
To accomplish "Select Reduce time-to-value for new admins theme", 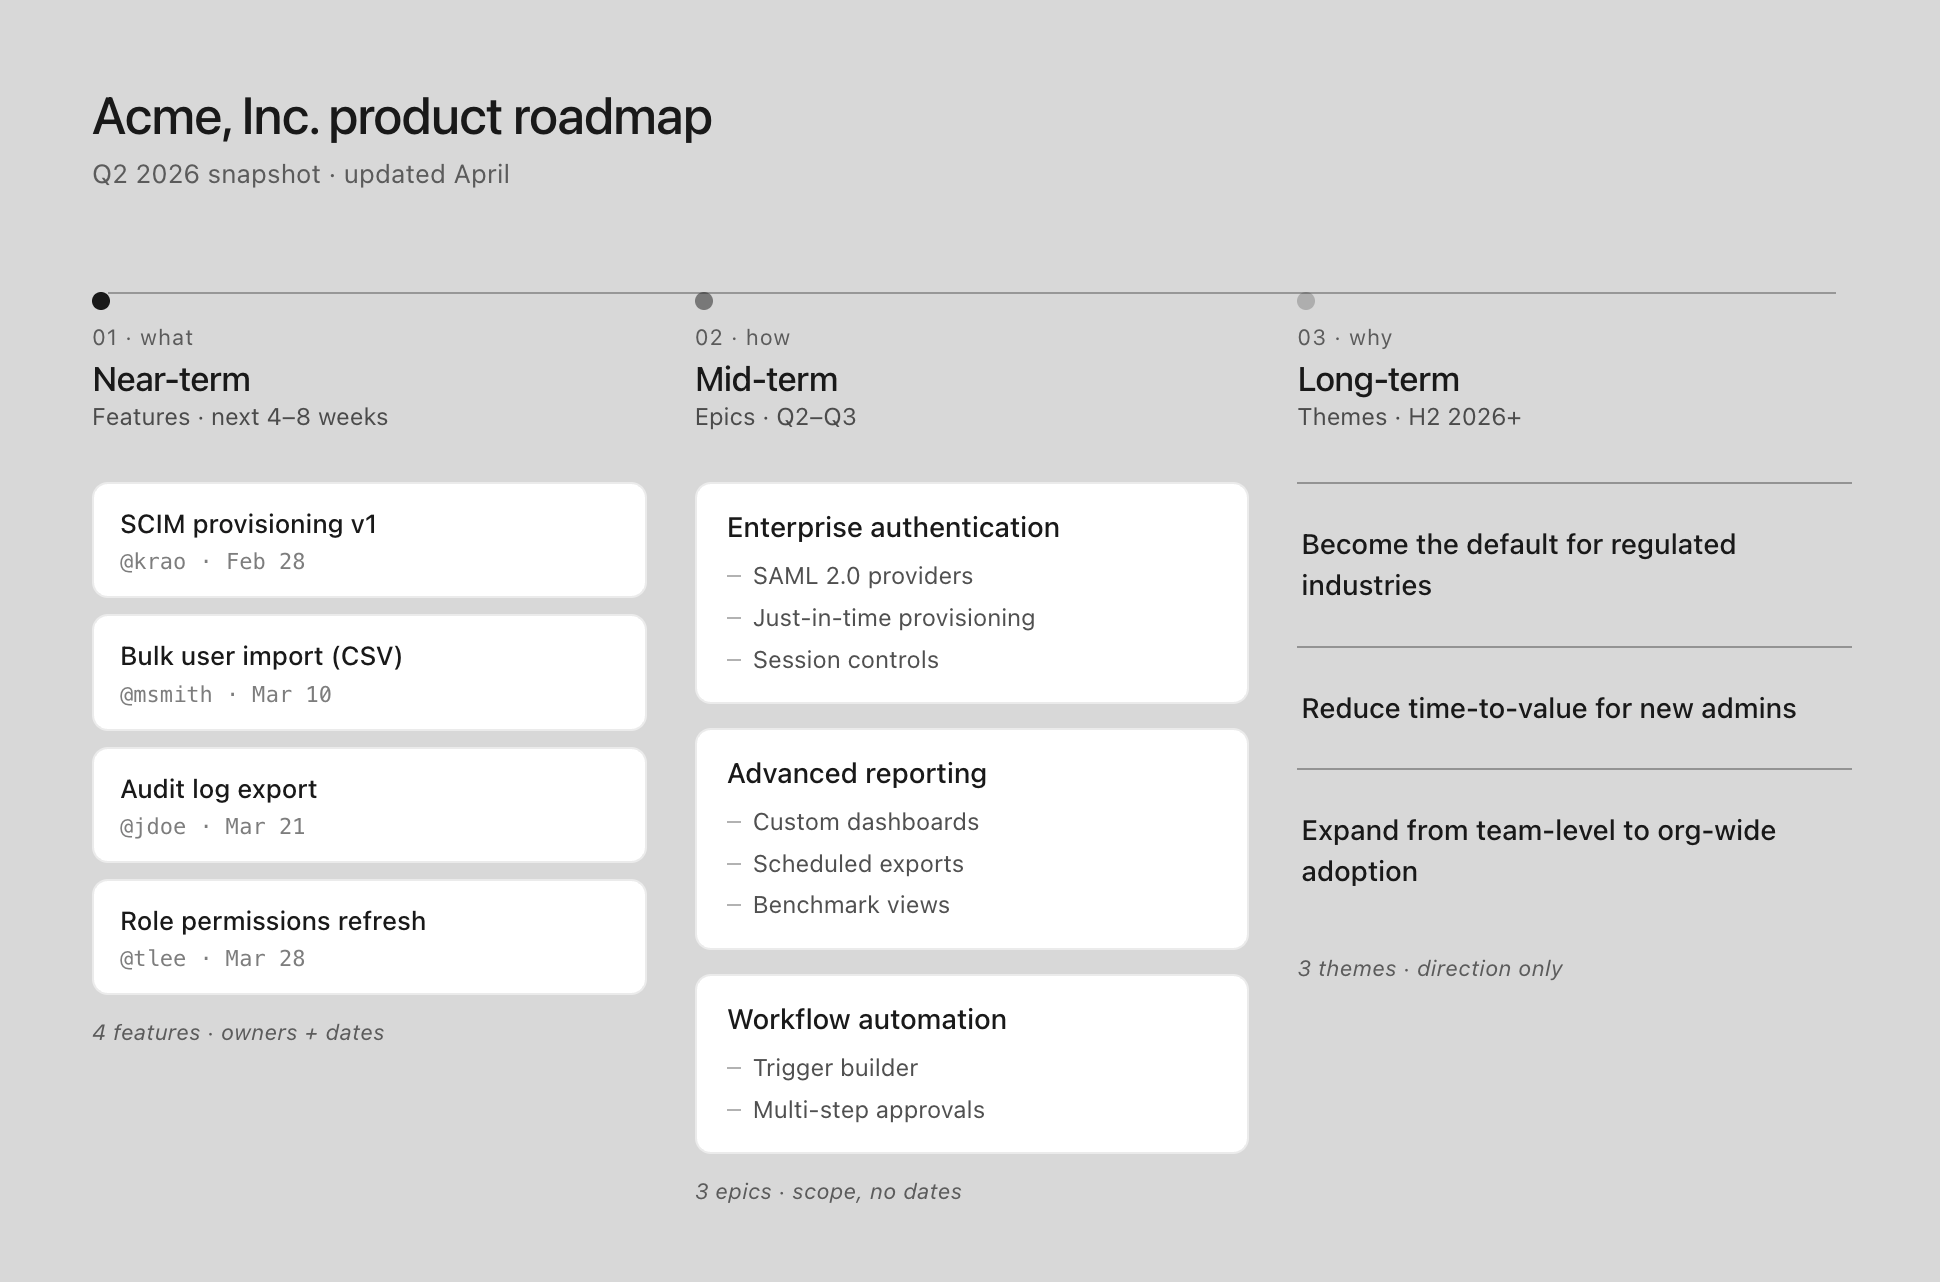I will (1548, 708).
